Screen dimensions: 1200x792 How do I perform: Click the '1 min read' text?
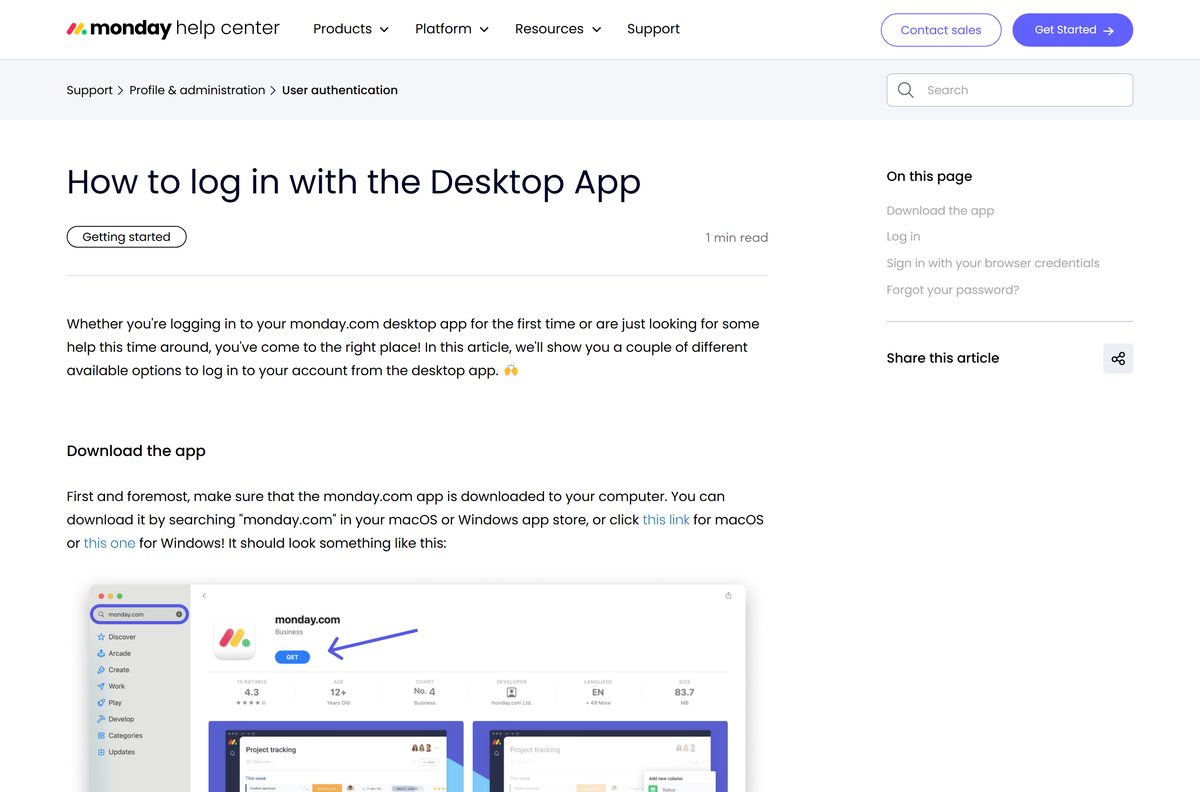pos(737,238)
